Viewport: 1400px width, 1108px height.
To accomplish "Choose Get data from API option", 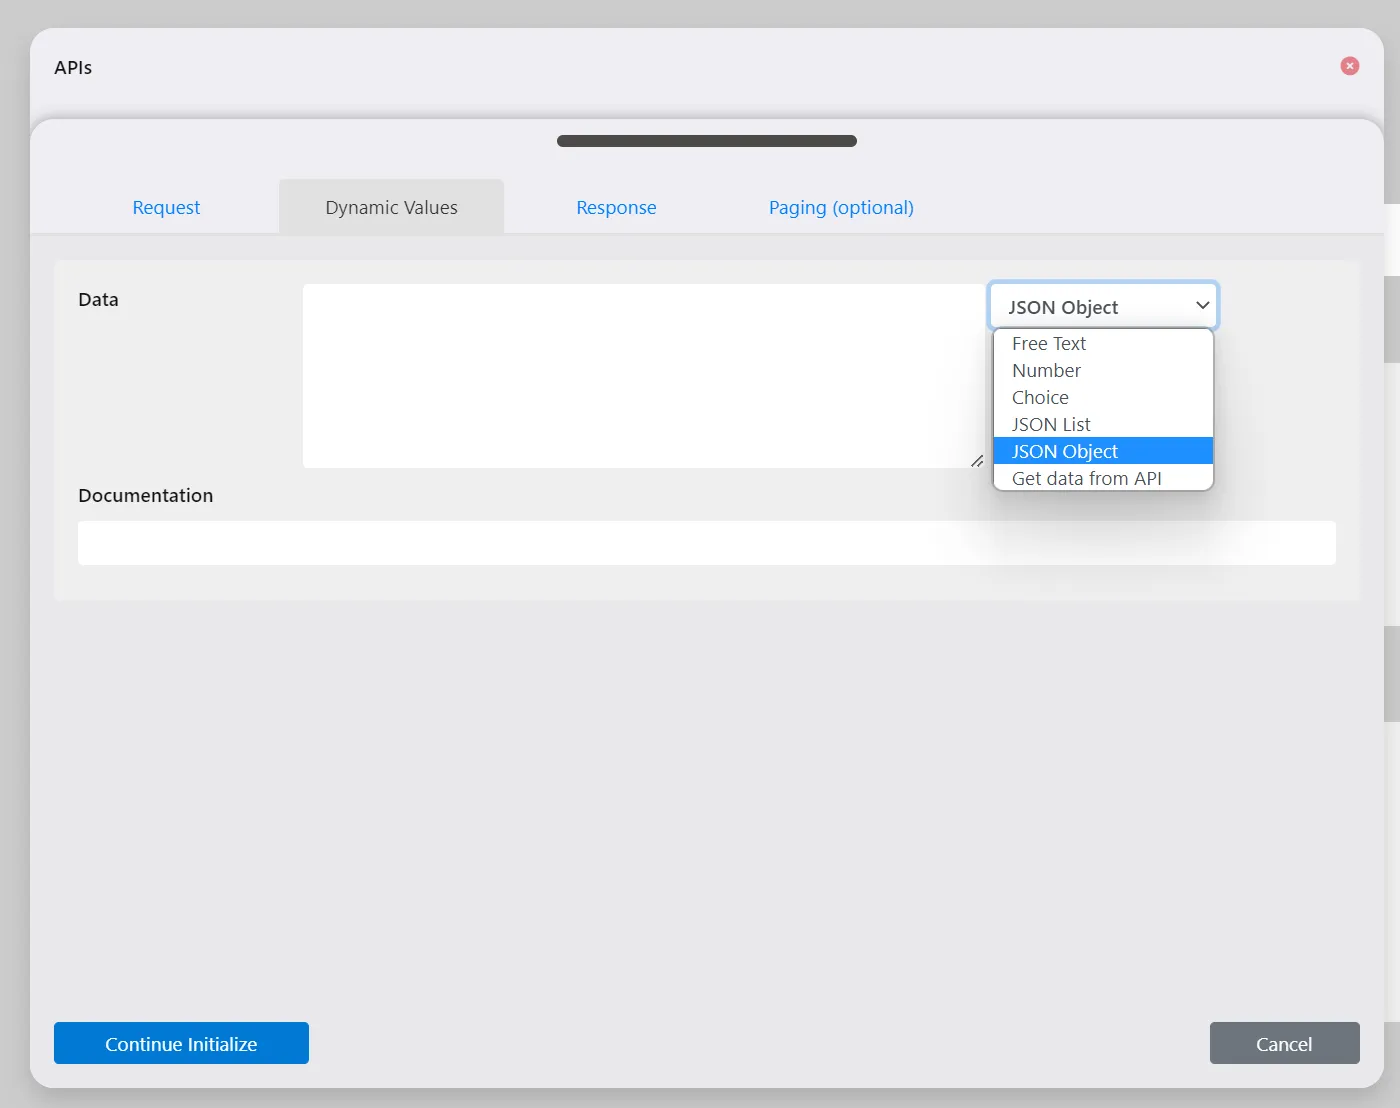I will (1103, 478).
